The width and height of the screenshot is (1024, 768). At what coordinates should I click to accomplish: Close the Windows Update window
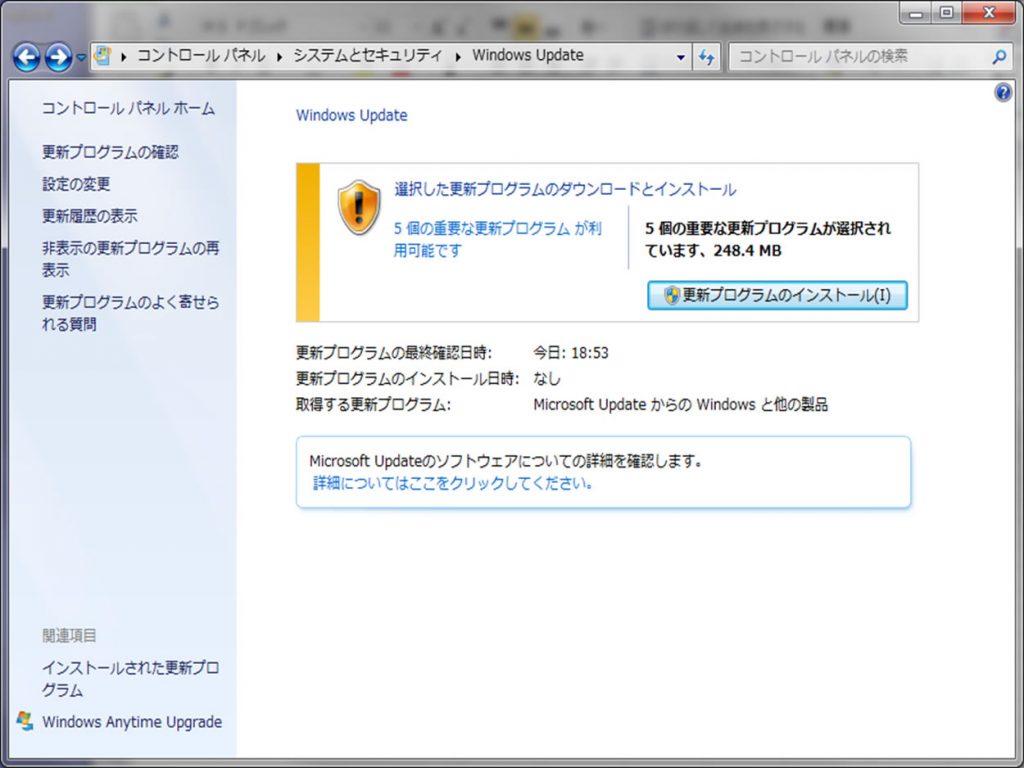click(x=989, y=13)
